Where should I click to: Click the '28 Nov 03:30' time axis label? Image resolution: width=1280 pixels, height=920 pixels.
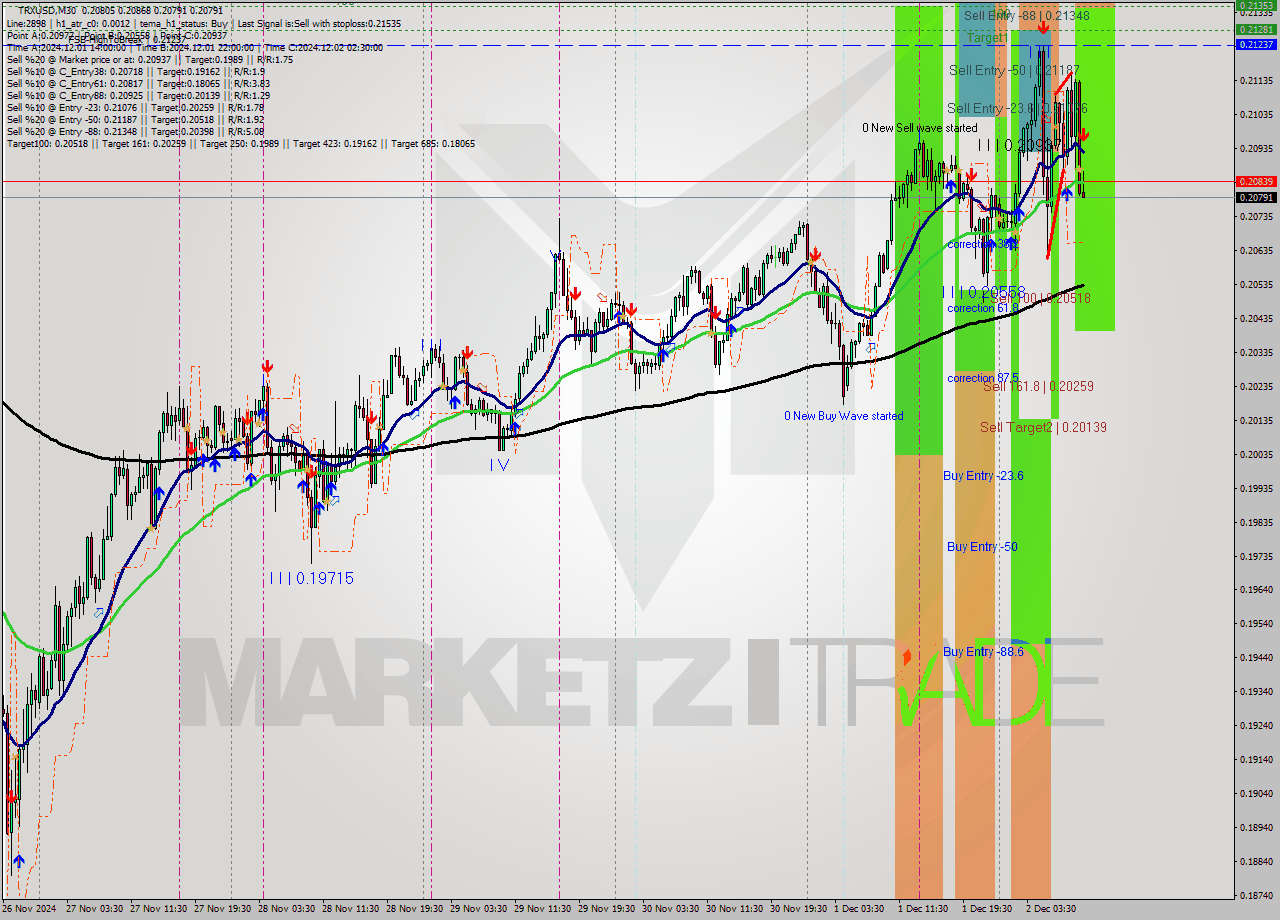(288, 909)
